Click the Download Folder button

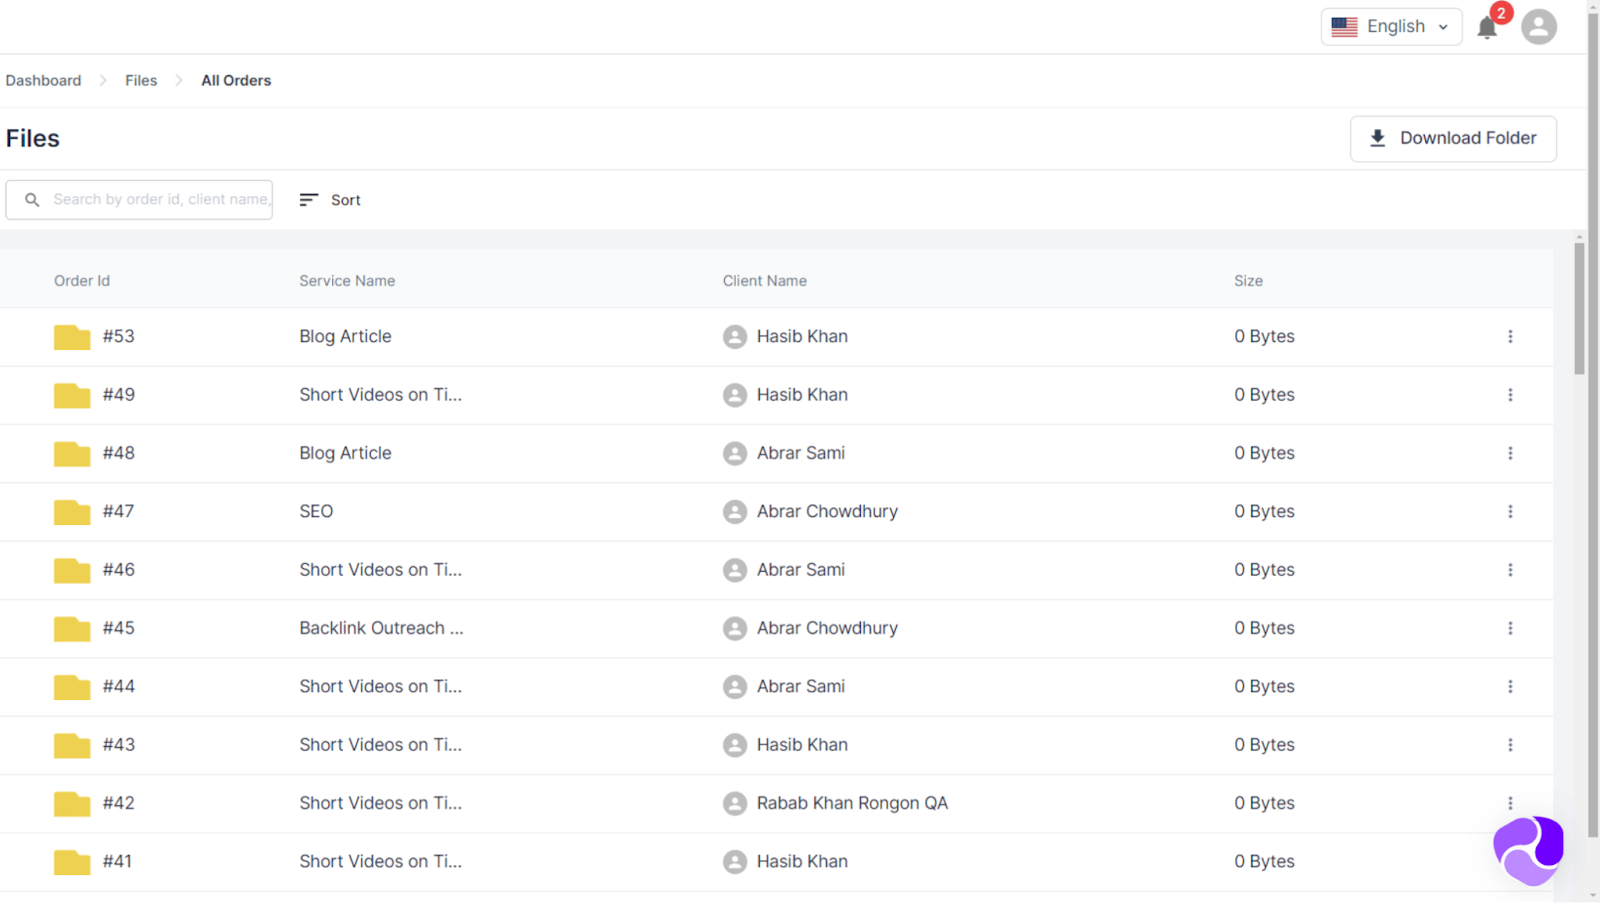(x=1452, y=138)
